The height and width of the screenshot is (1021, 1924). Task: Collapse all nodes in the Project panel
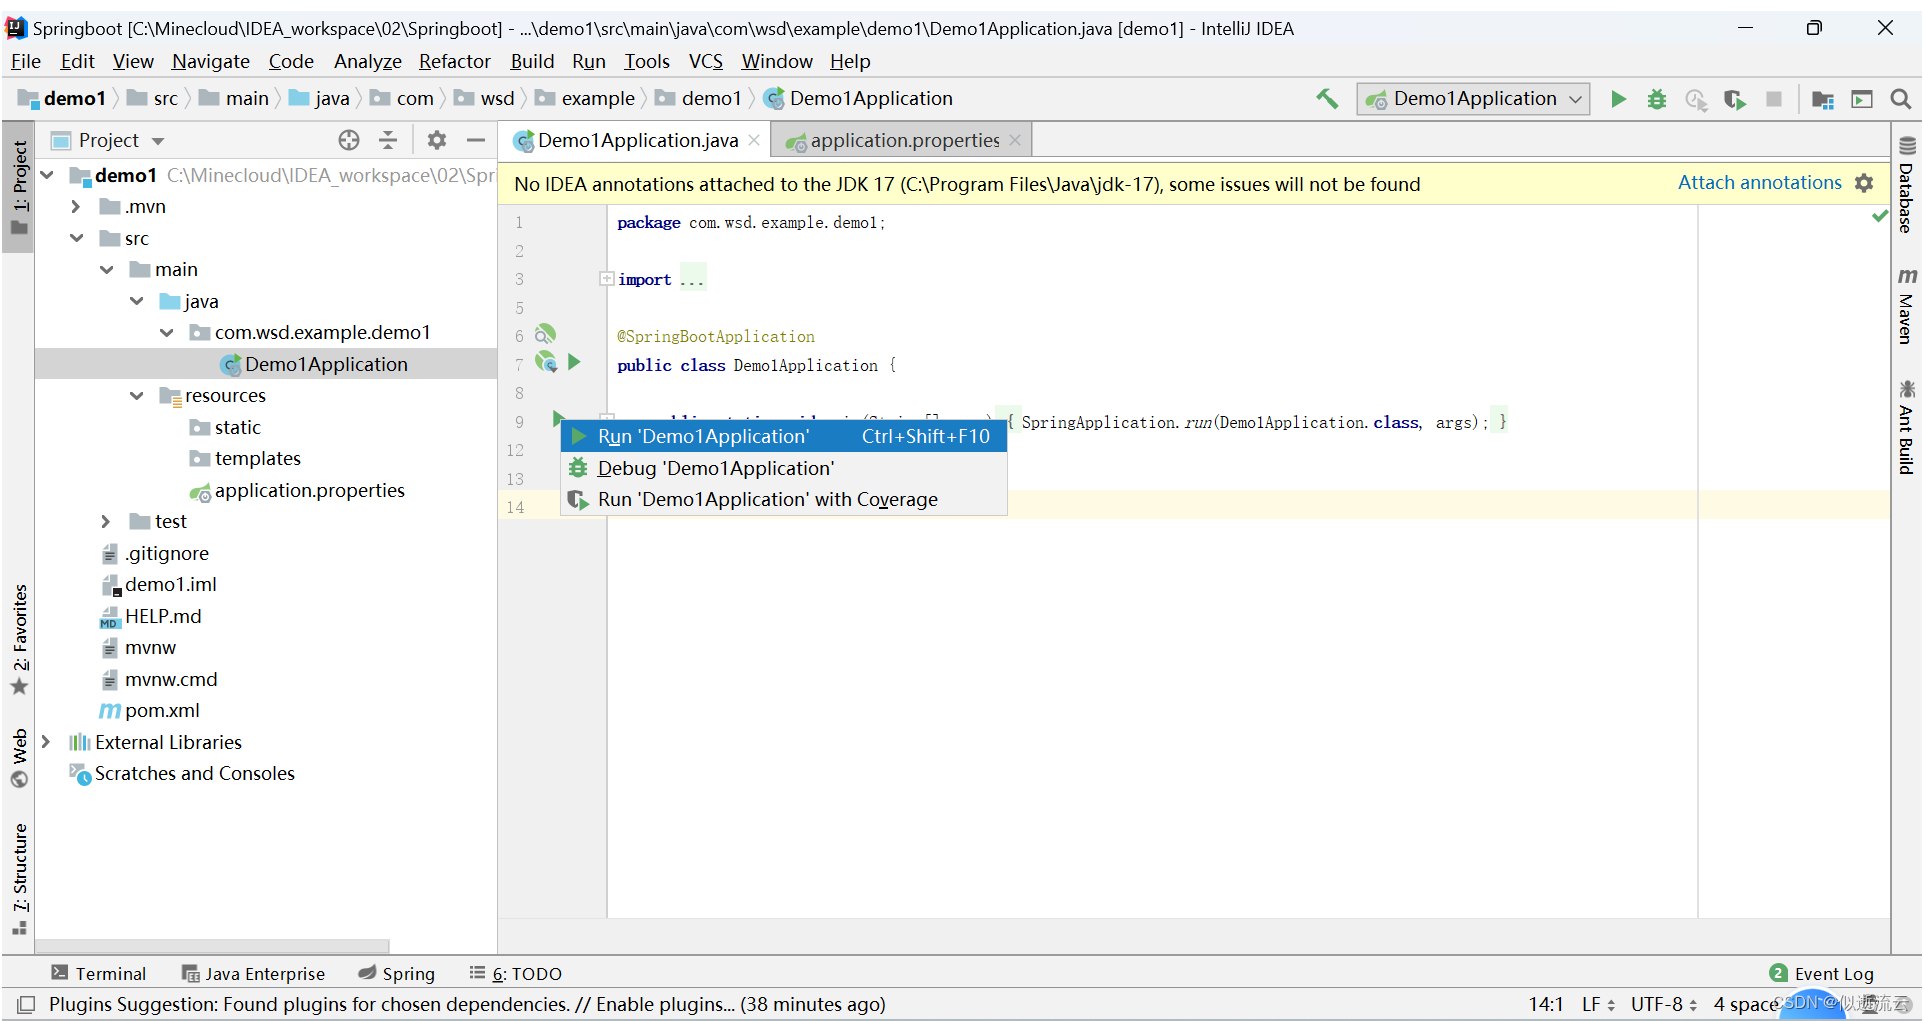[388, 140]
